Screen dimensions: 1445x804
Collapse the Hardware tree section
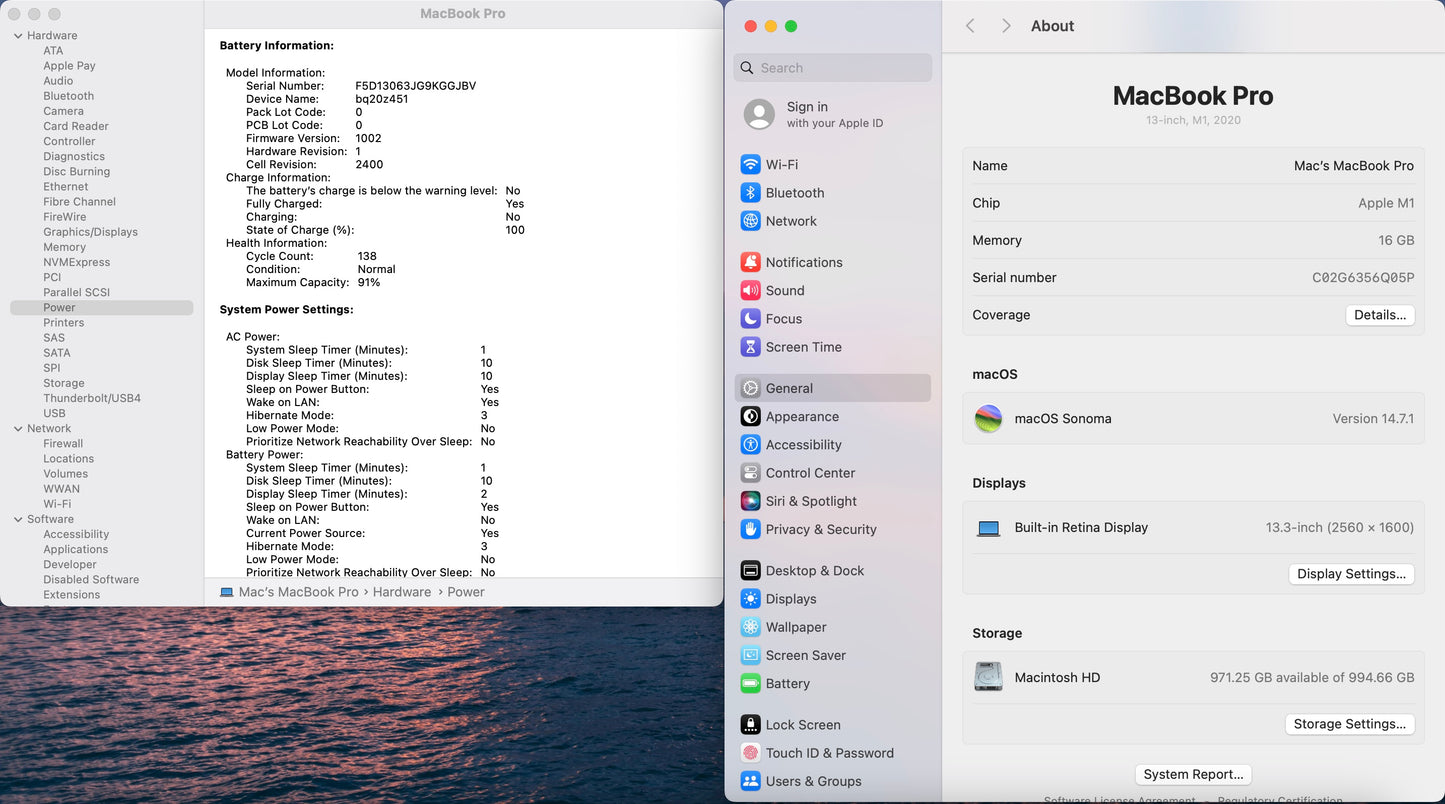[x=18, y=36]
